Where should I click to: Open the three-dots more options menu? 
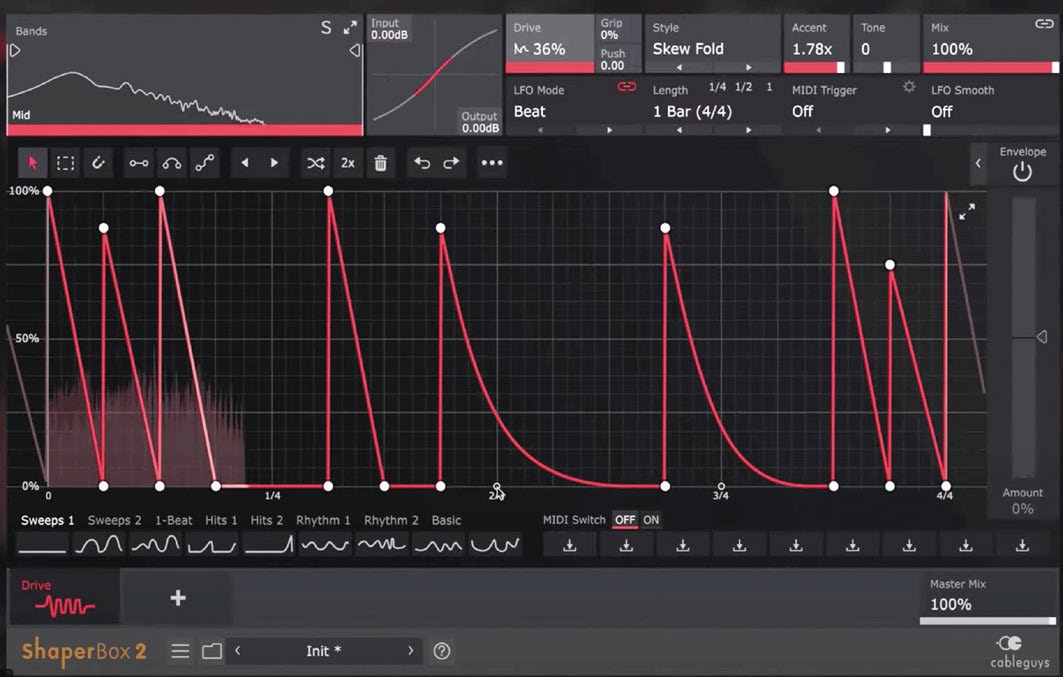pyautogui.click(x=492, y=163)
